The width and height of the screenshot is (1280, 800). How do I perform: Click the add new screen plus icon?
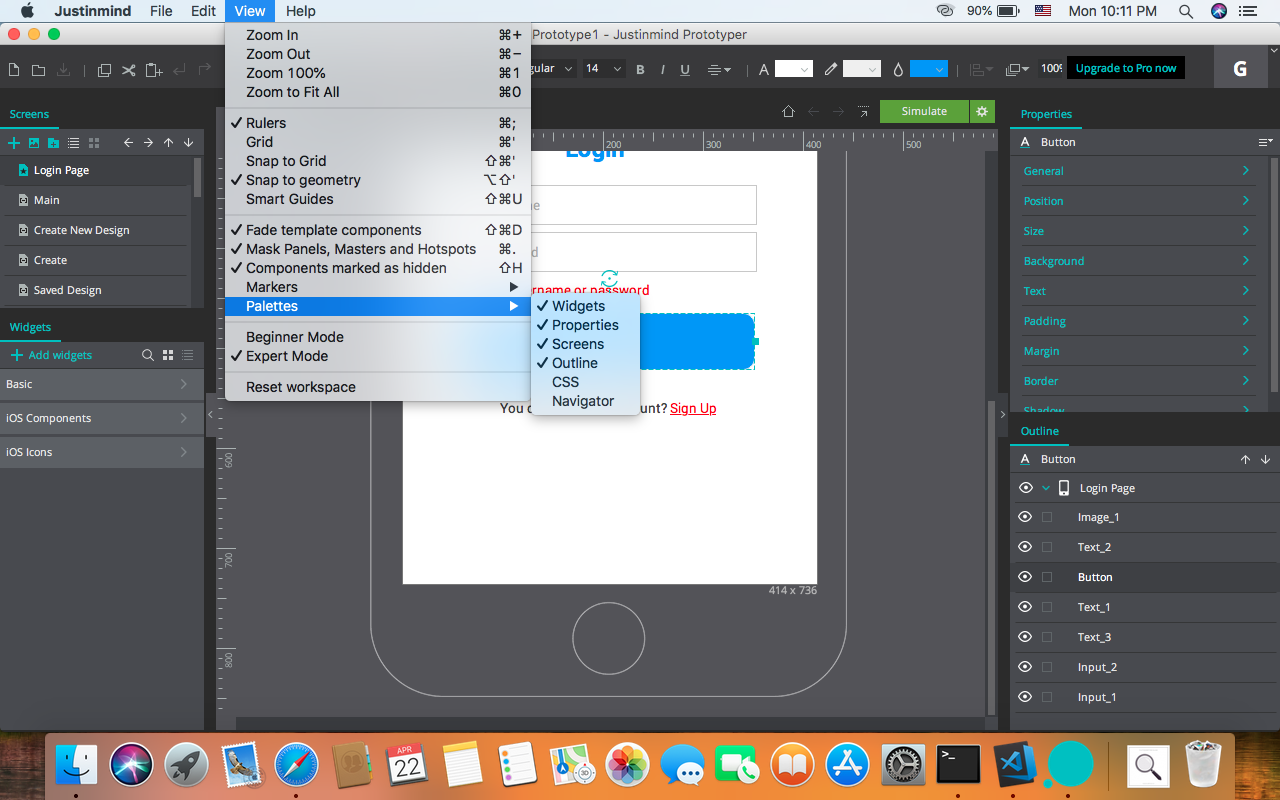click(x=14, y=143)
